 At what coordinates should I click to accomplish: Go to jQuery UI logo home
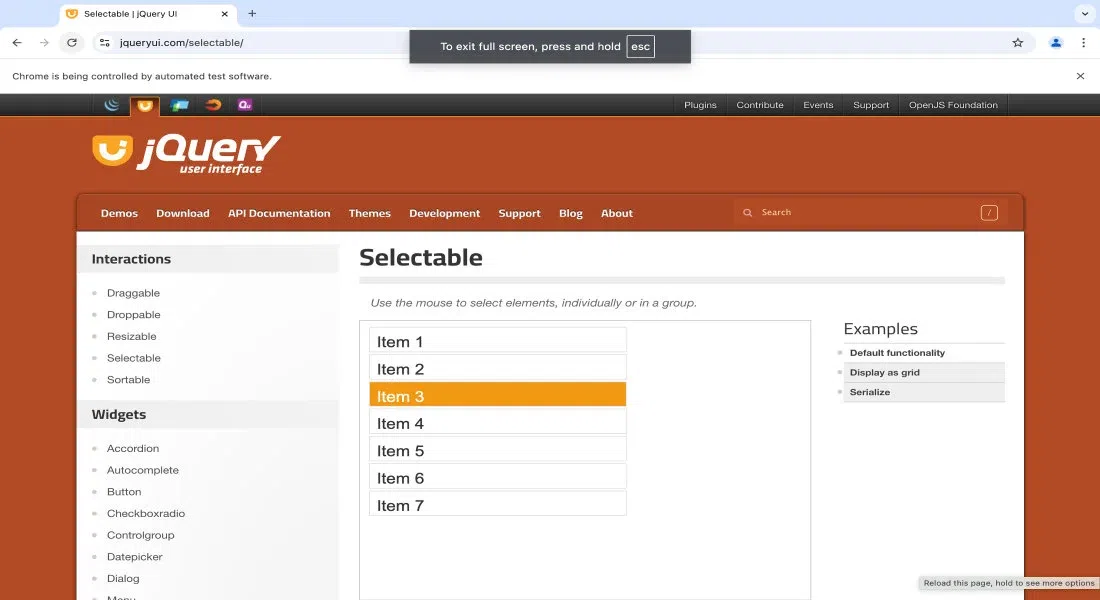click(186, 154)
